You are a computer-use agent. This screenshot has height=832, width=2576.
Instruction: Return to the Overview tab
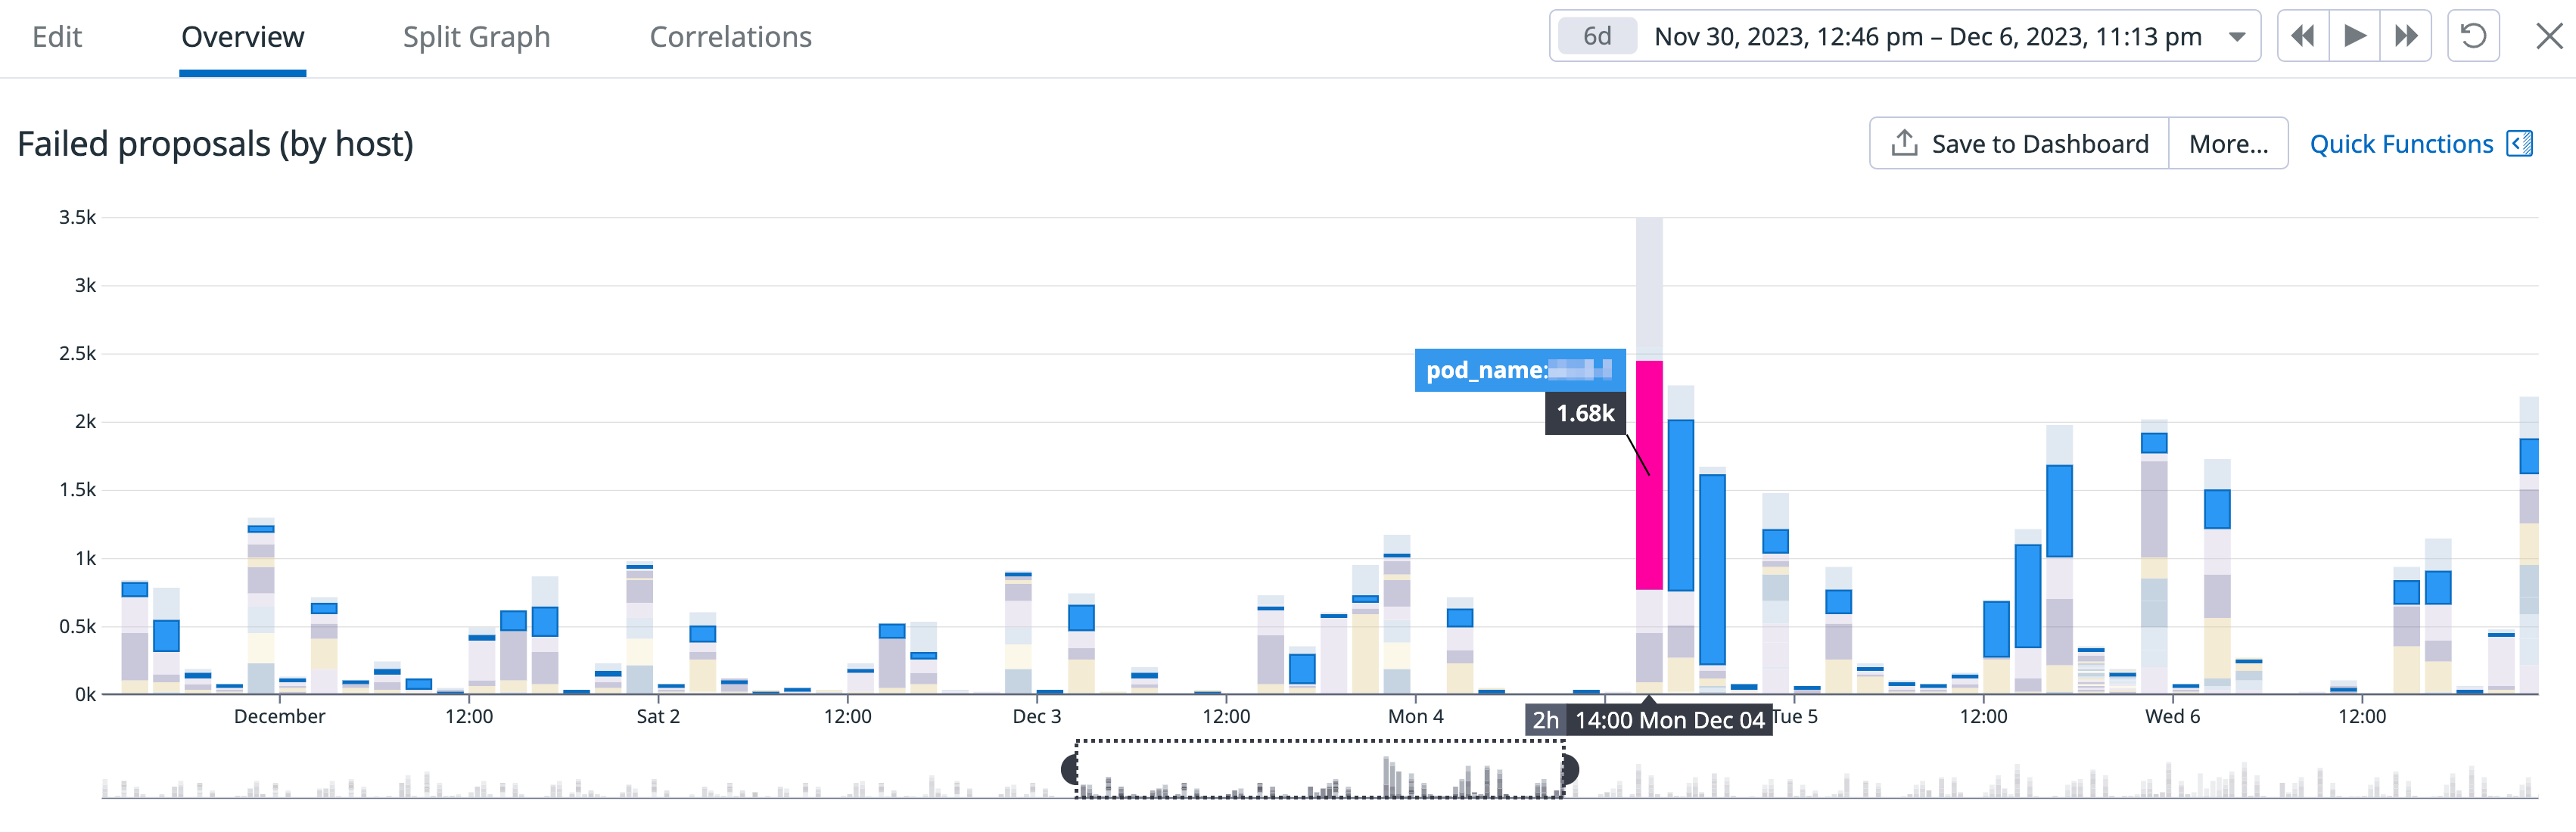242,36
